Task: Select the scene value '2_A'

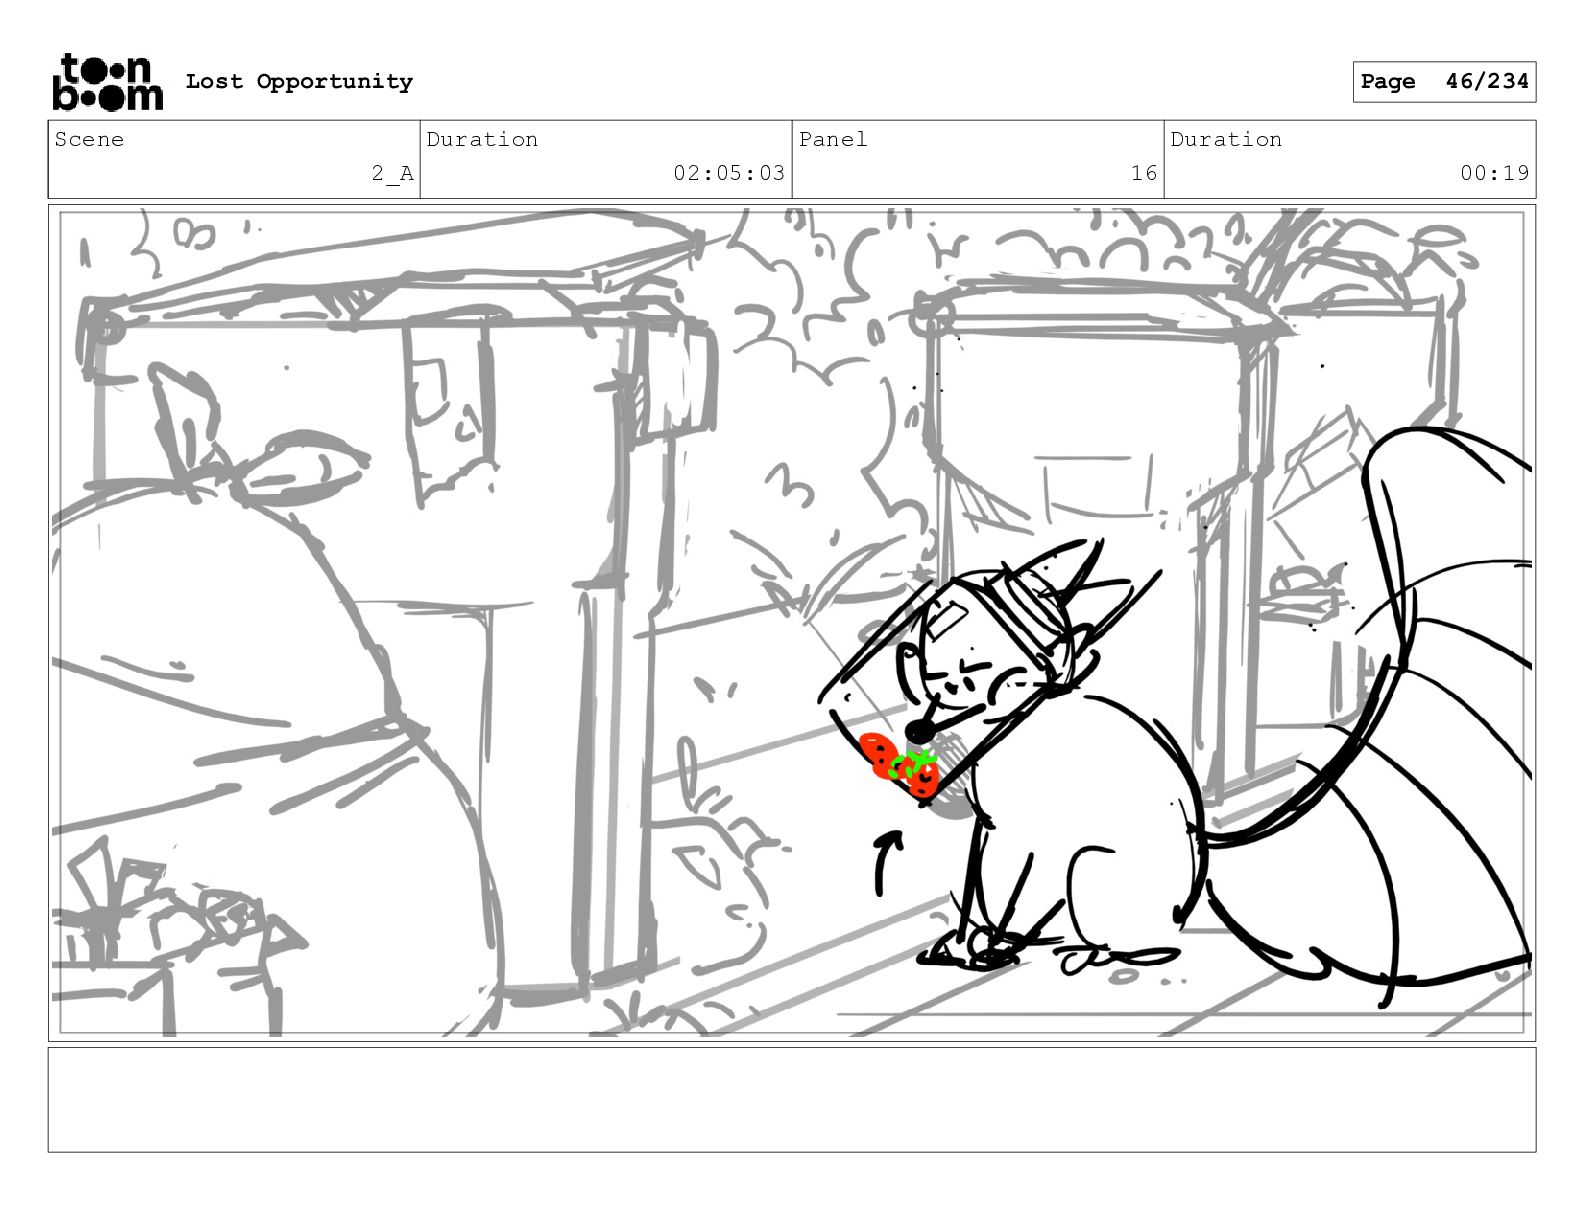Action: (x=392, y=174)
